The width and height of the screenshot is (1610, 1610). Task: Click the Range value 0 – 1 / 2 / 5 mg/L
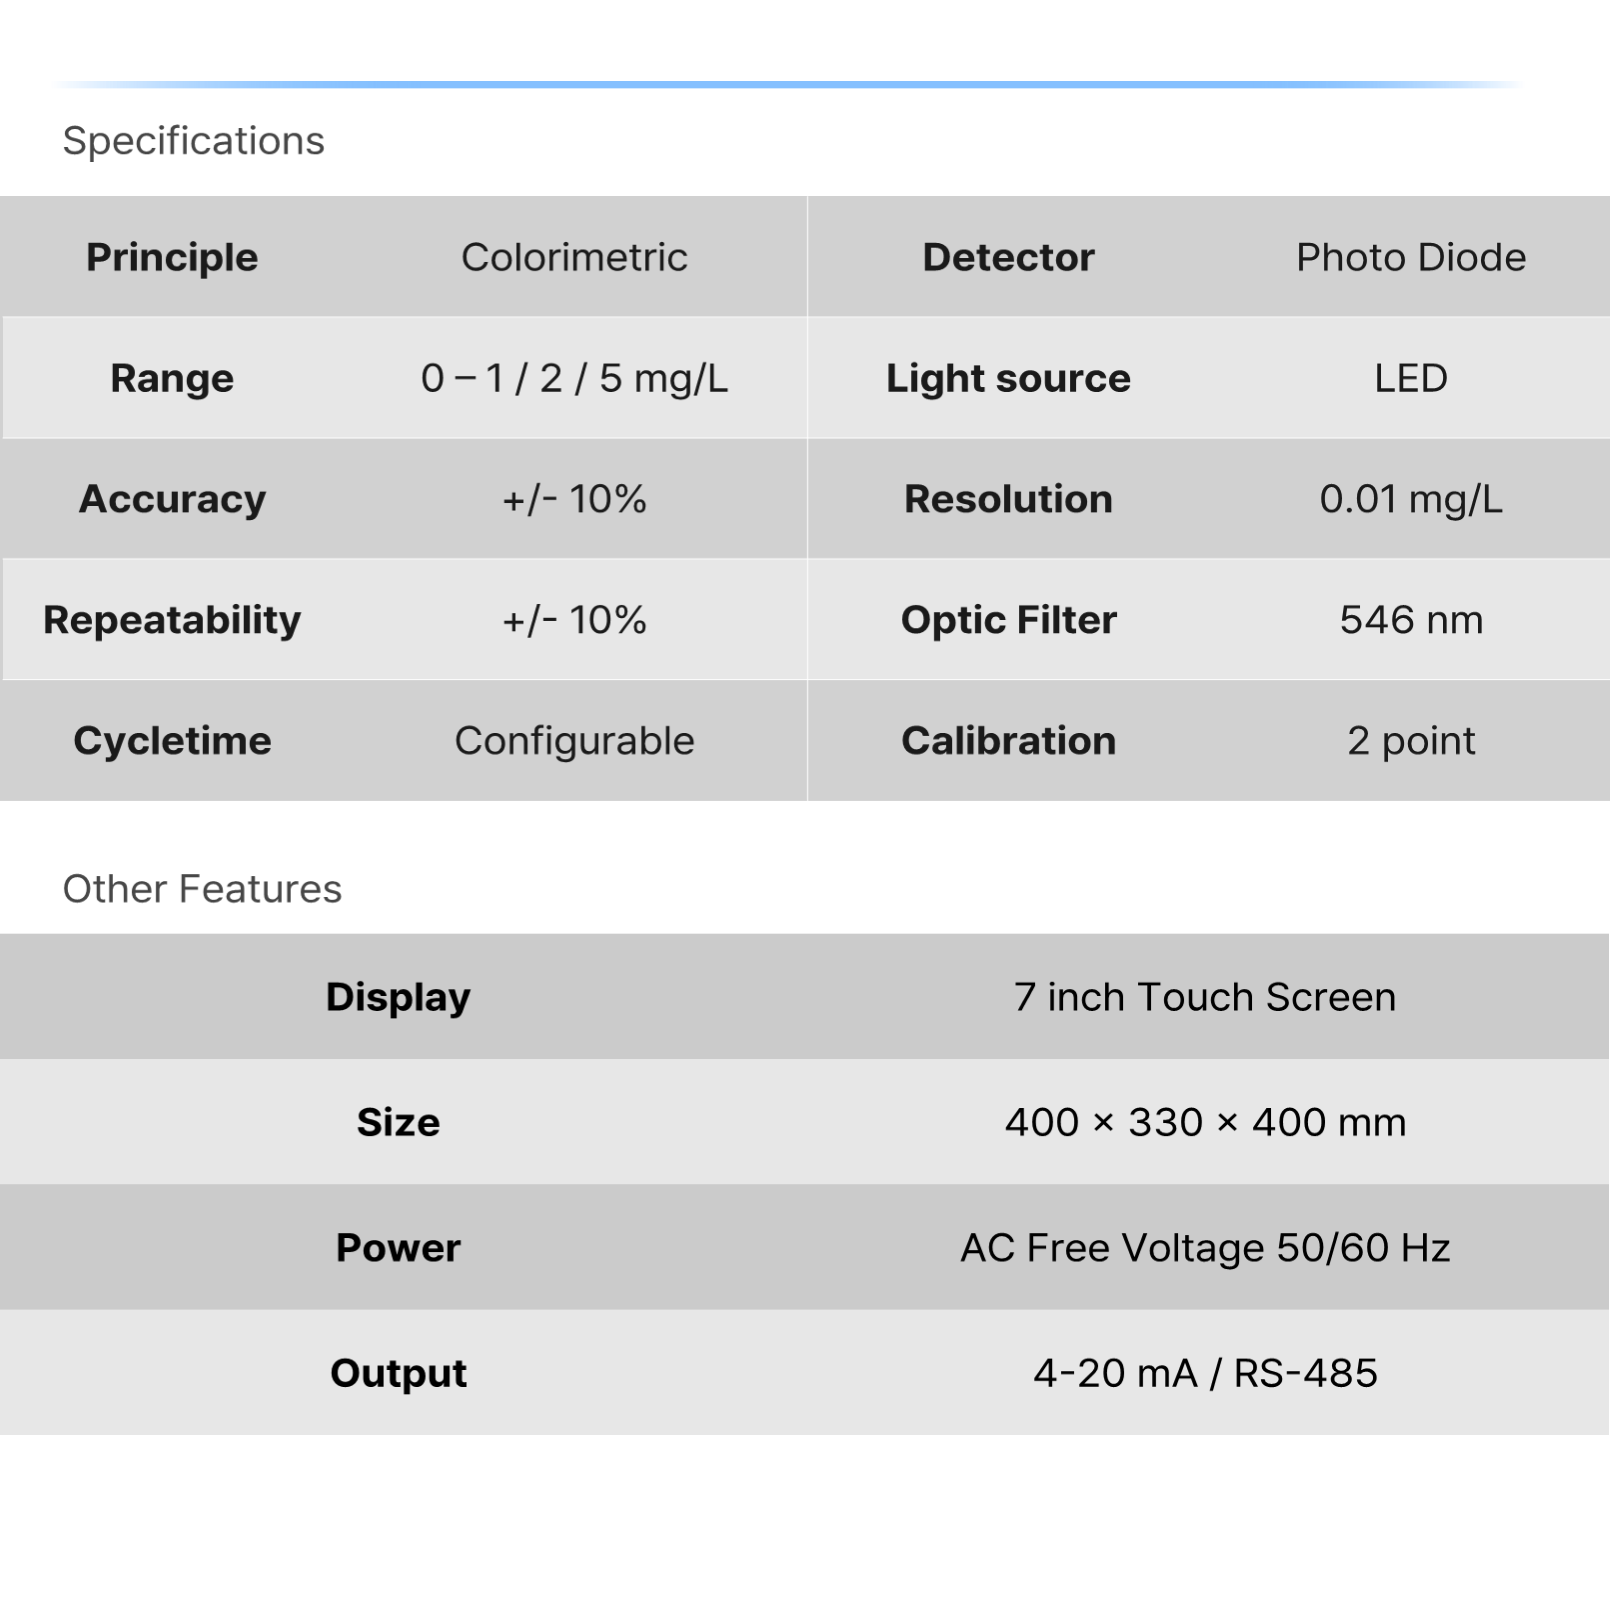pos(574,378)
